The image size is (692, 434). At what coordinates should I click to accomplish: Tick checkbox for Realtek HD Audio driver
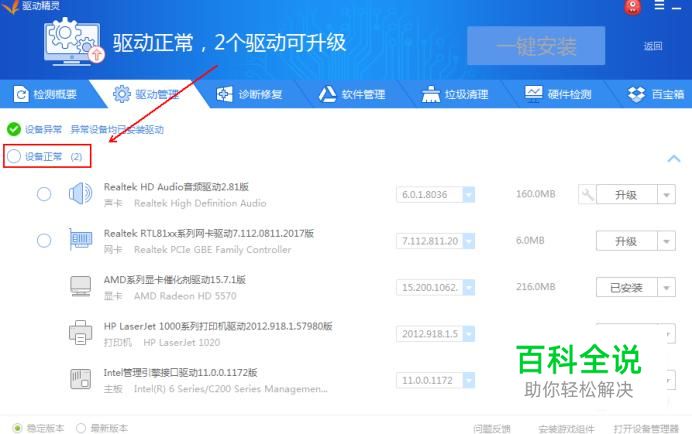pos(44,194)
